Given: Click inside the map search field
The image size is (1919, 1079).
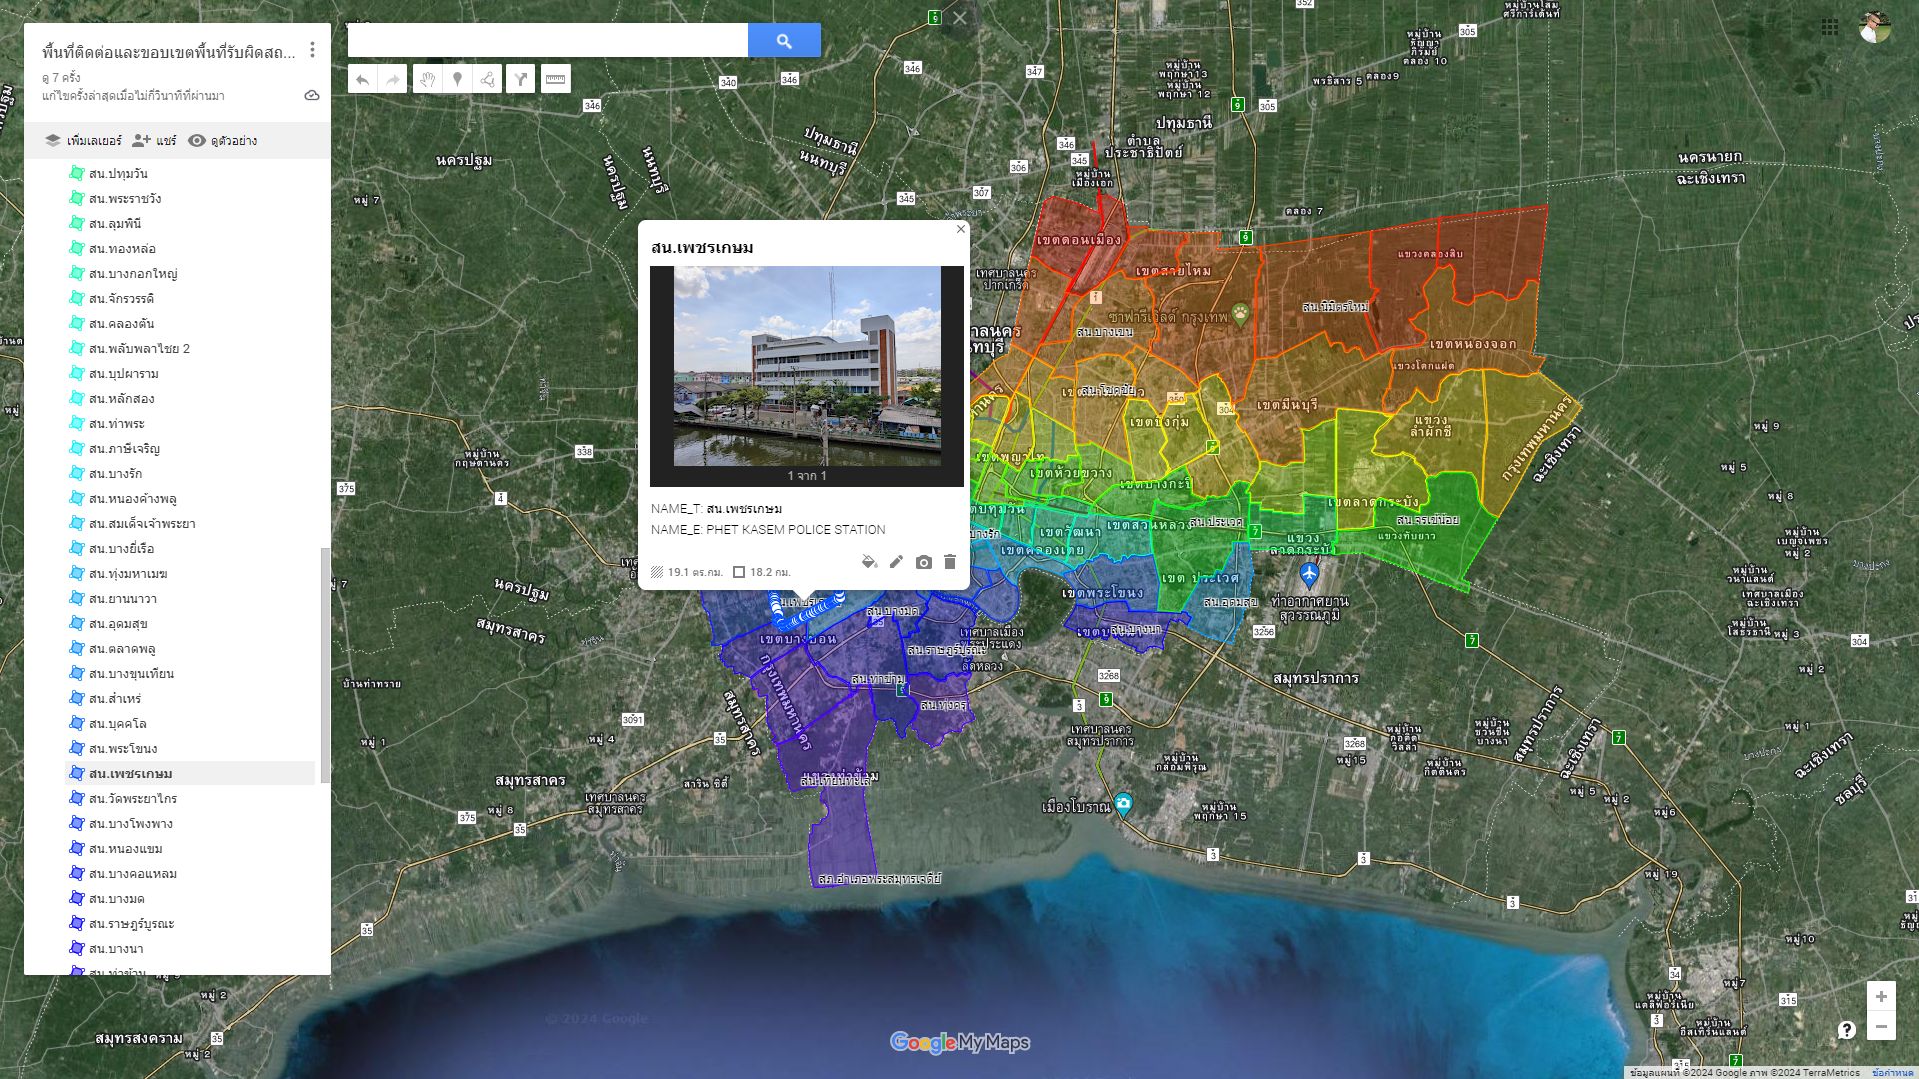Looking at the screenshot, I should pos(547,41).
